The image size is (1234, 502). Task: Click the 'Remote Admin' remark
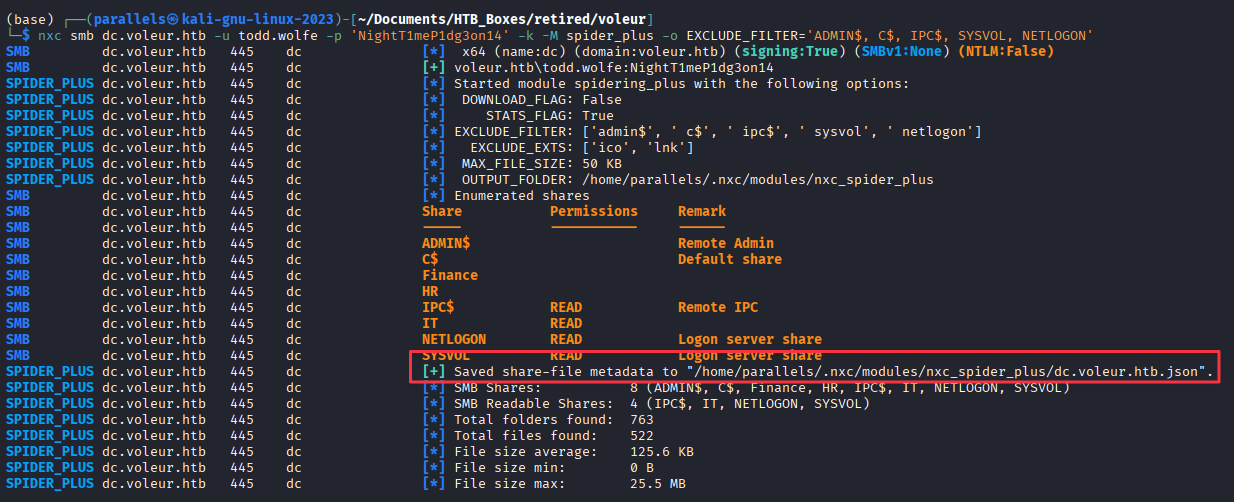click(726, 243)
